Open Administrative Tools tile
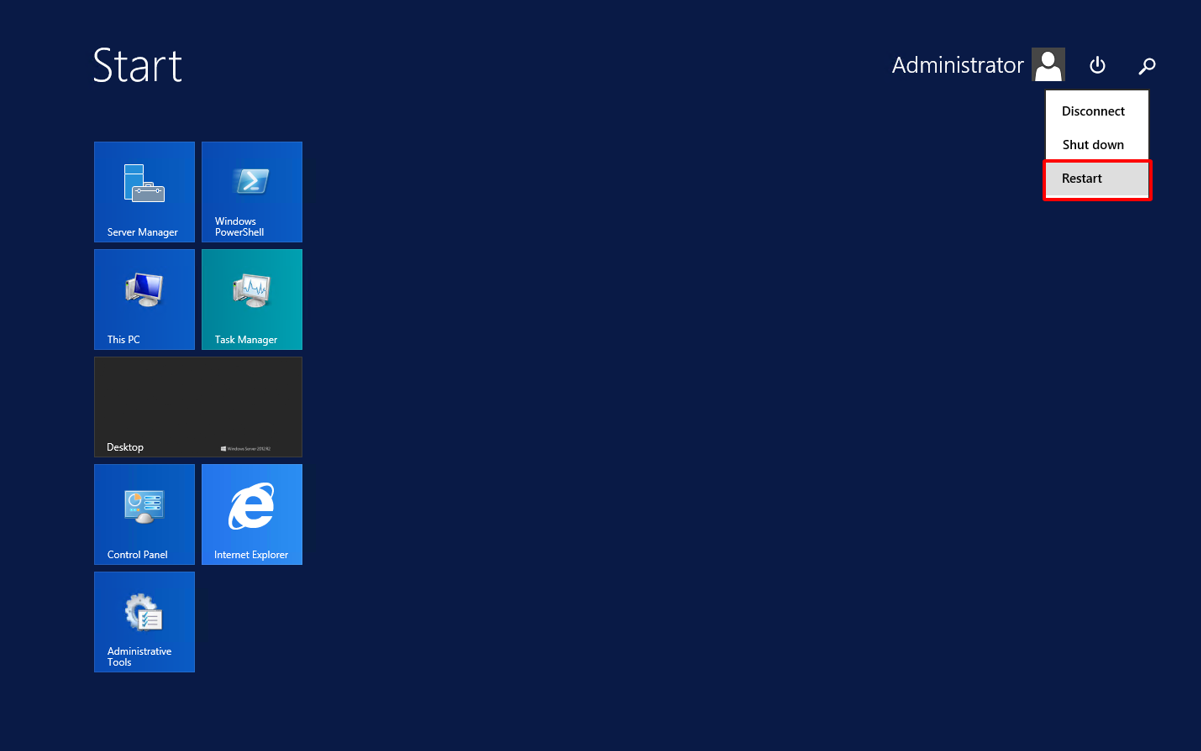 (144, 622)
